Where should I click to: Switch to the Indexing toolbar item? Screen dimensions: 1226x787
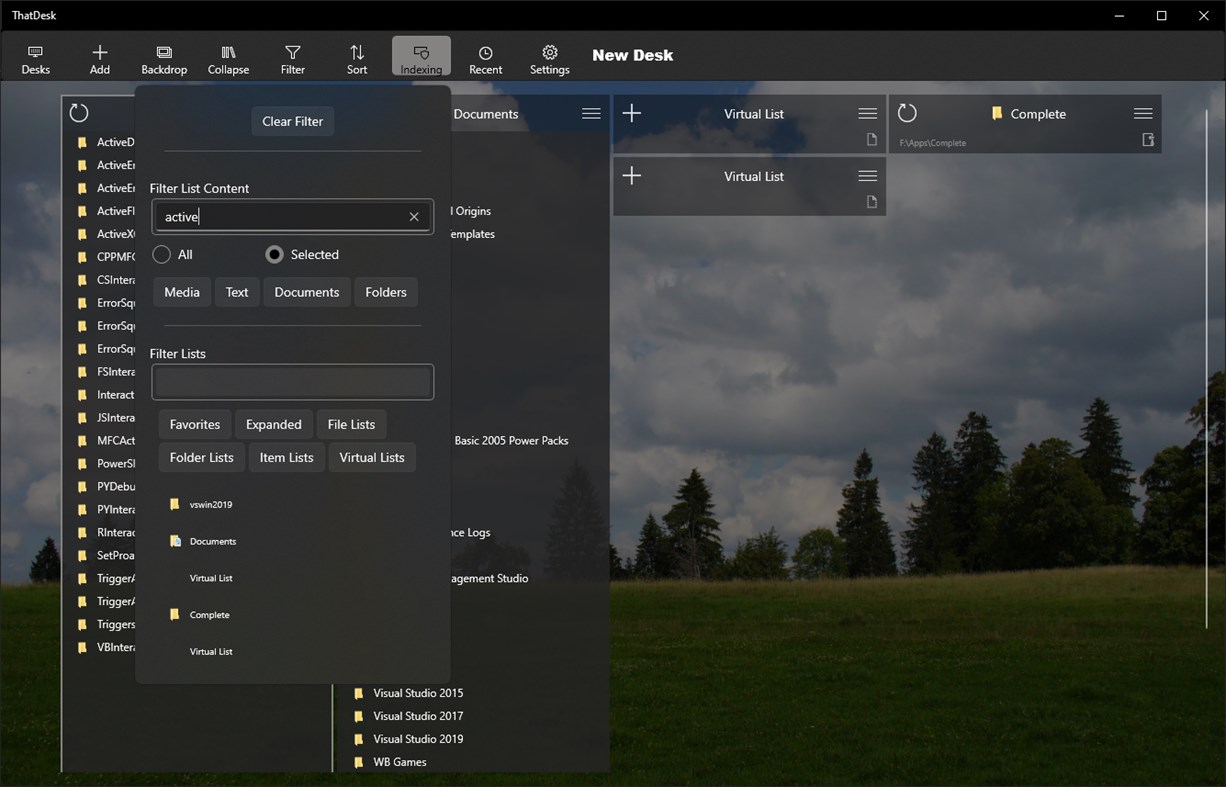421,56
